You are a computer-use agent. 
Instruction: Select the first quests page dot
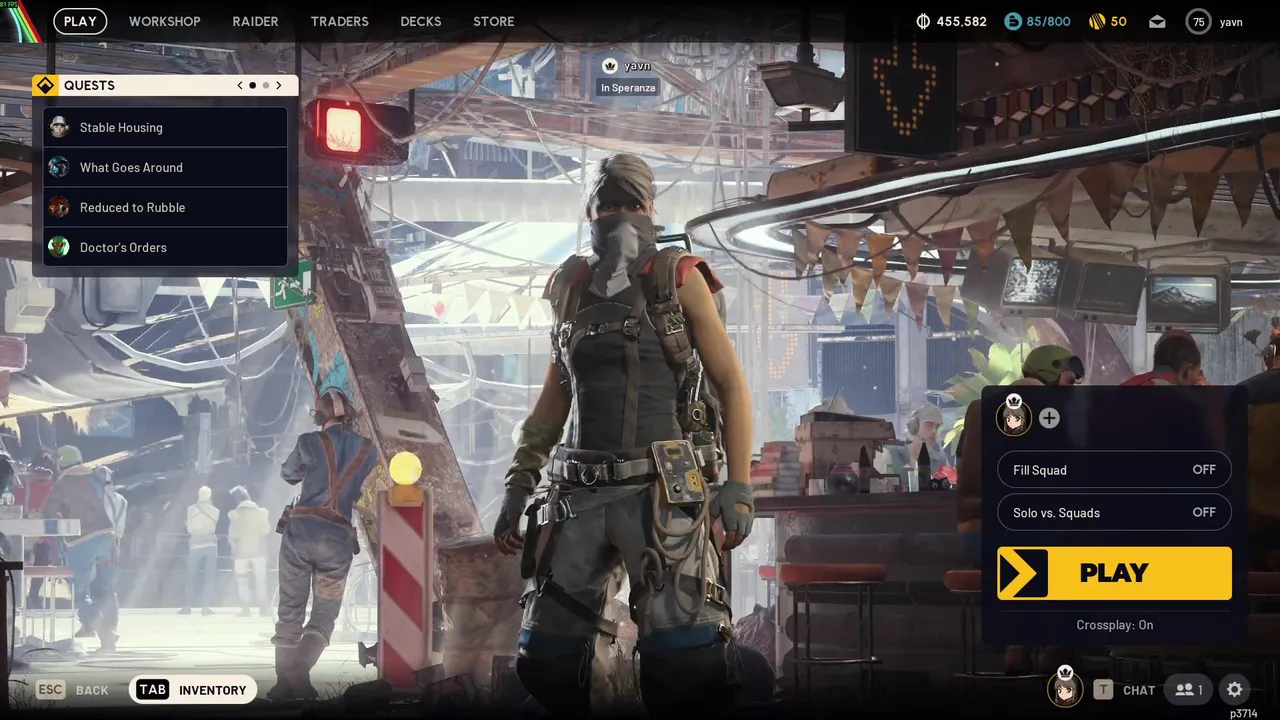point(252,85)
